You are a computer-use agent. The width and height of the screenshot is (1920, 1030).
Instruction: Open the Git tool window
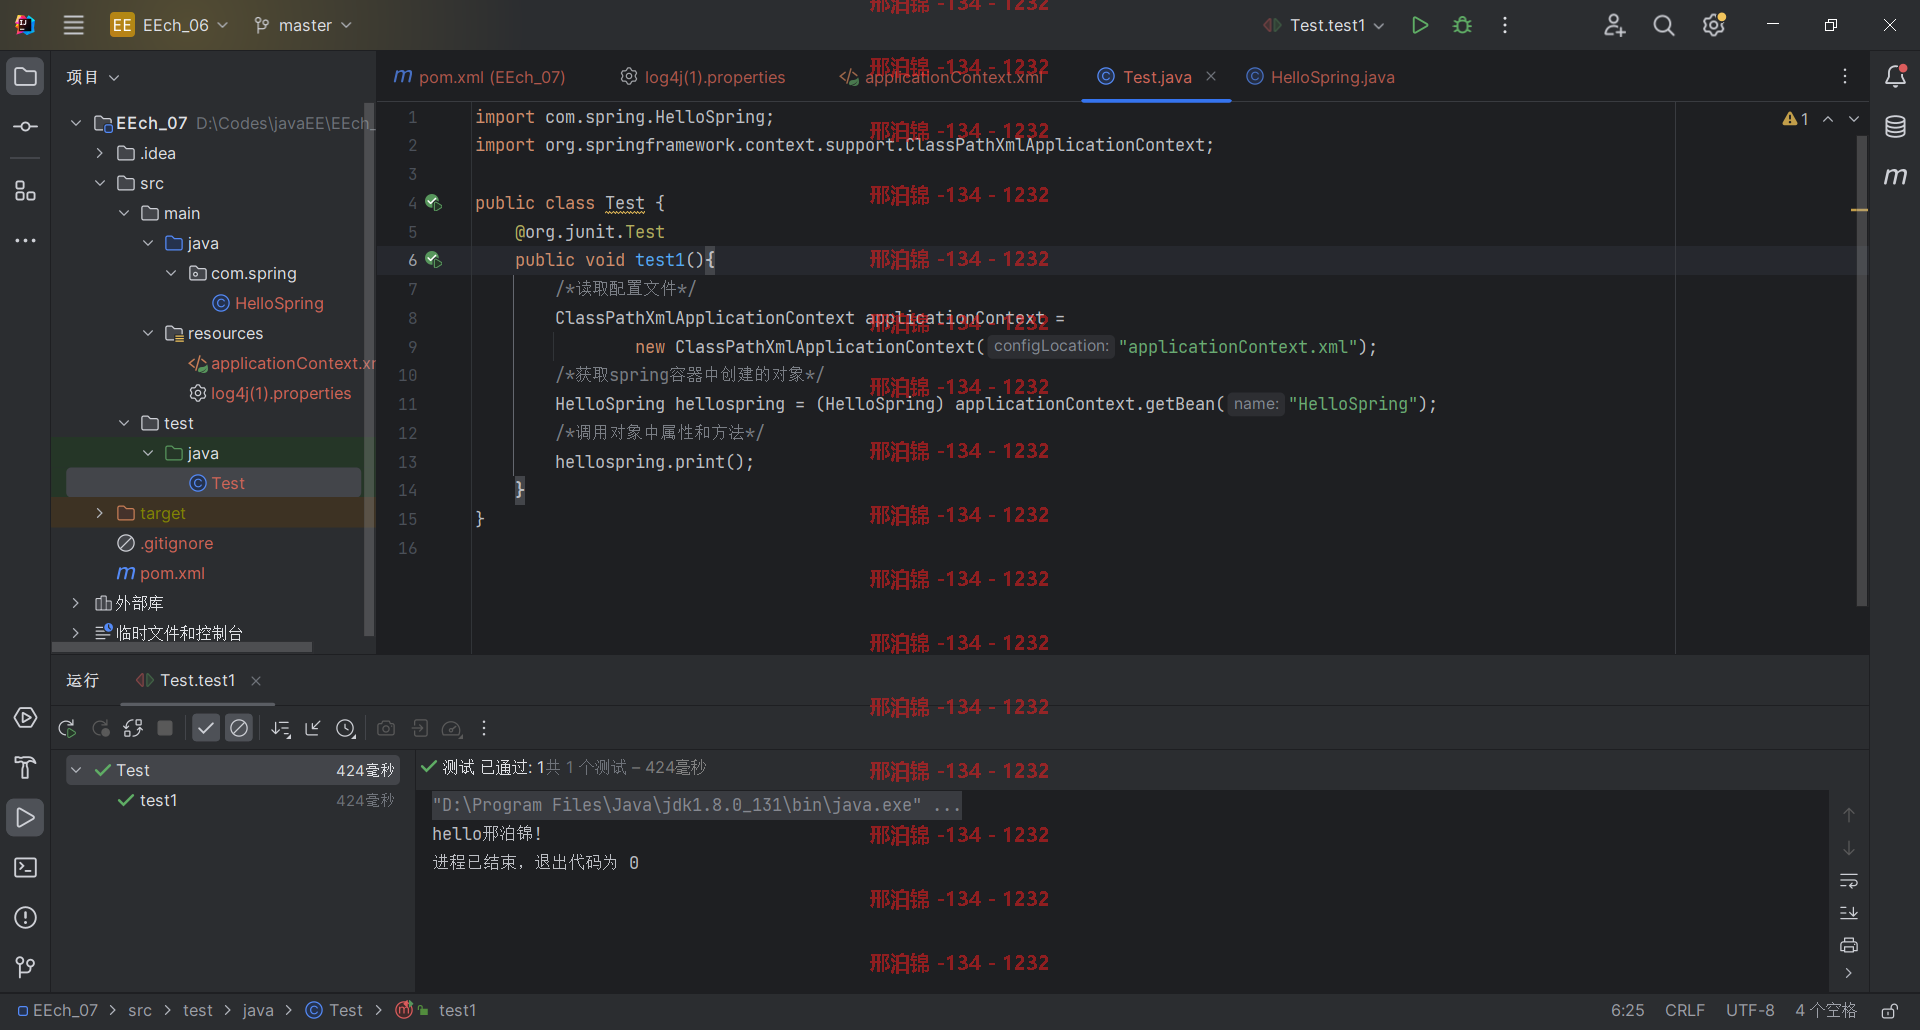tap(25, 967)
